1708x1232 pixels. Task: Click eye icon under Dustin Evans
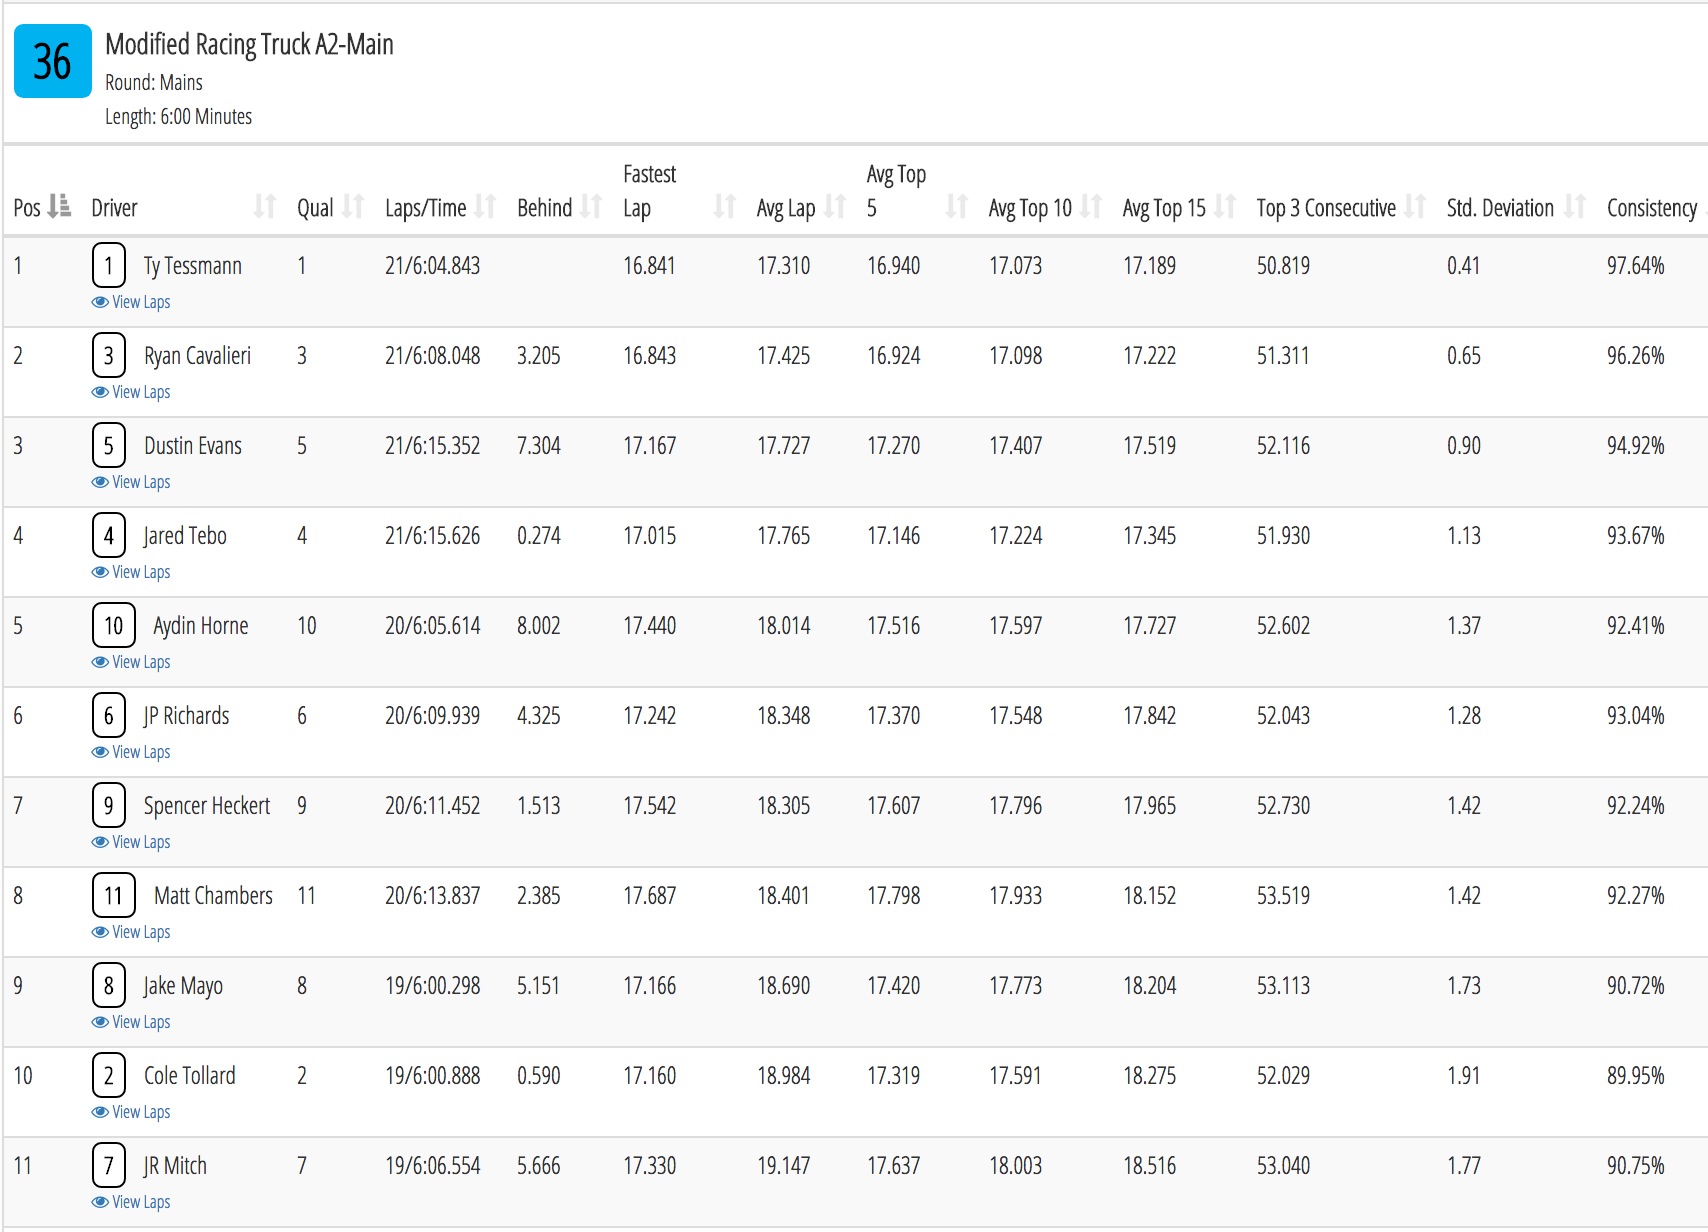click(100, 482)
